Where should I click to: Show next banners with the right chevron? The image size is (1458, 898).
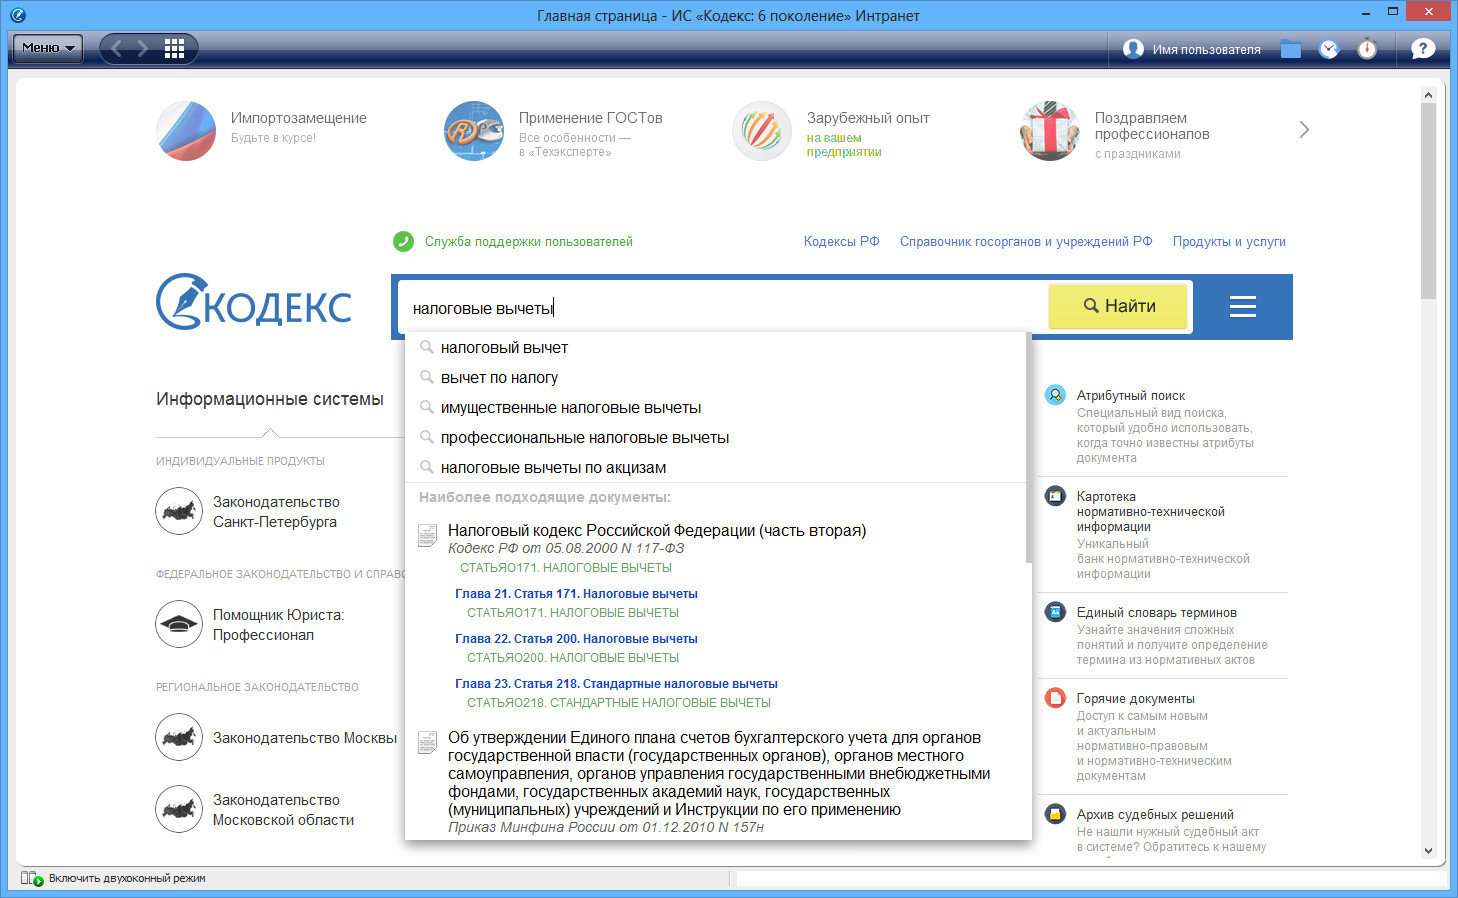[x=1304, y=129]
